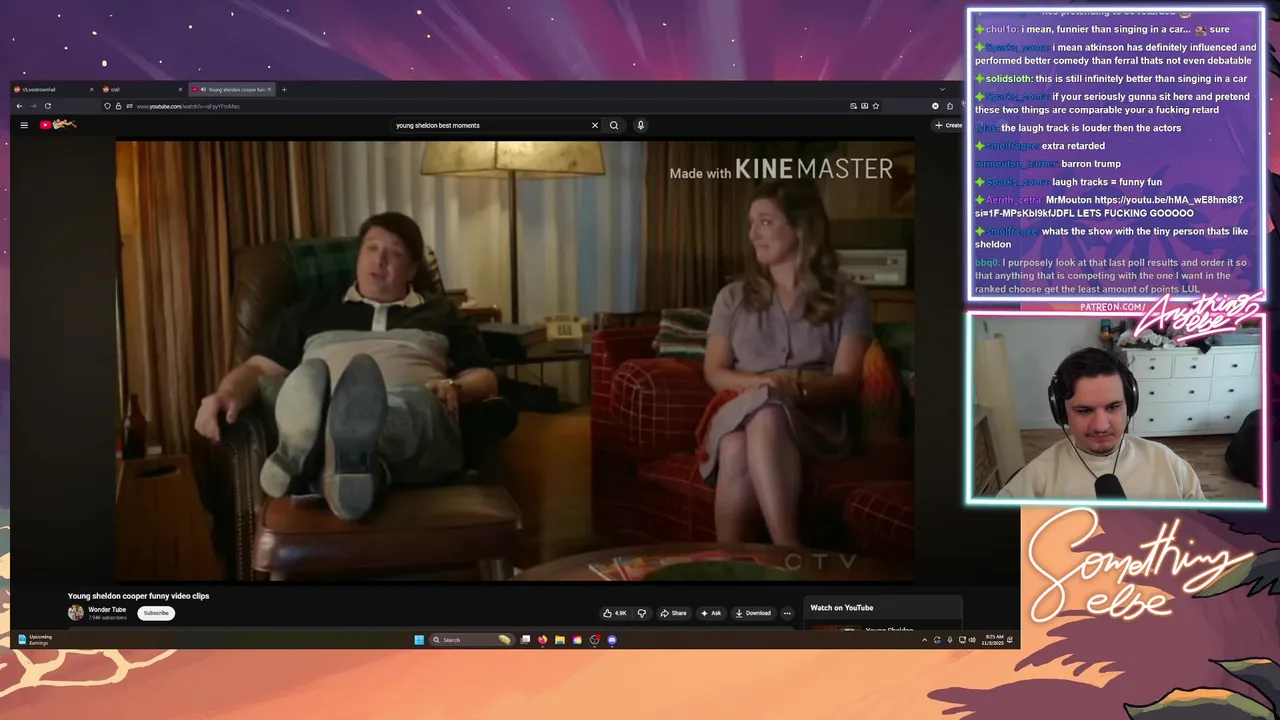Click the Ask button under the video
The width and height of the screenshot is (1280, 720).
(711, 613)
